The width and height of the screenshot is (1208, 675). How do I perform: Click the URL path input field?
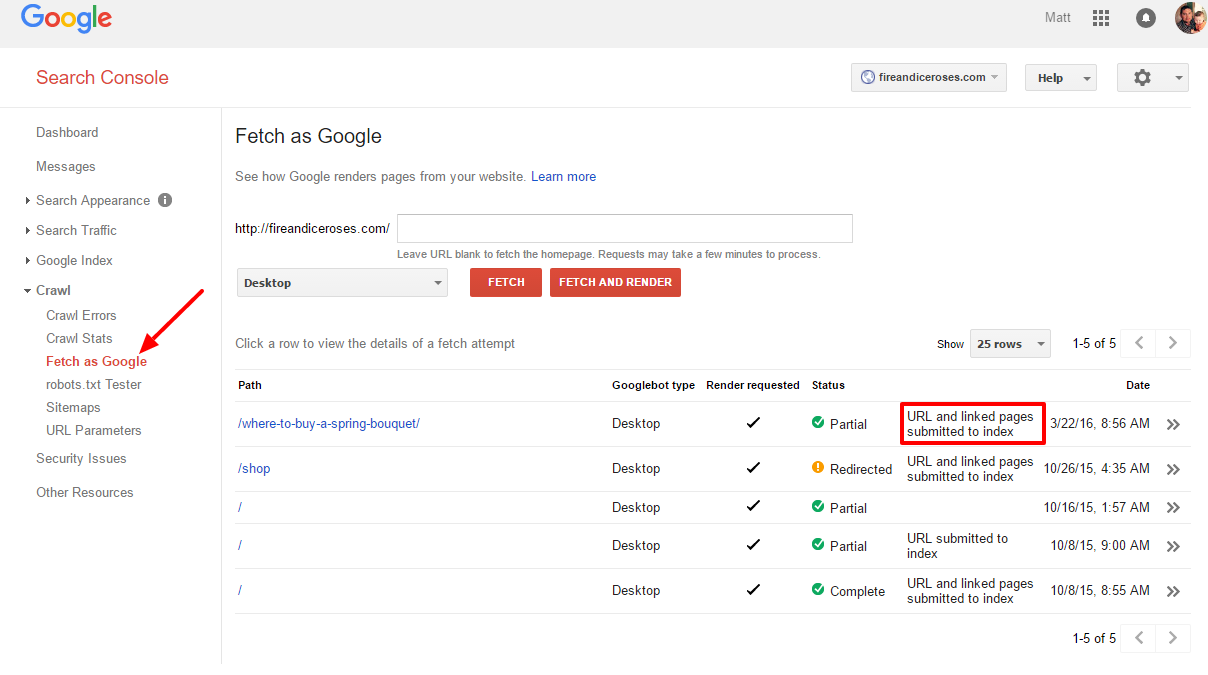[x=624, y=228]
